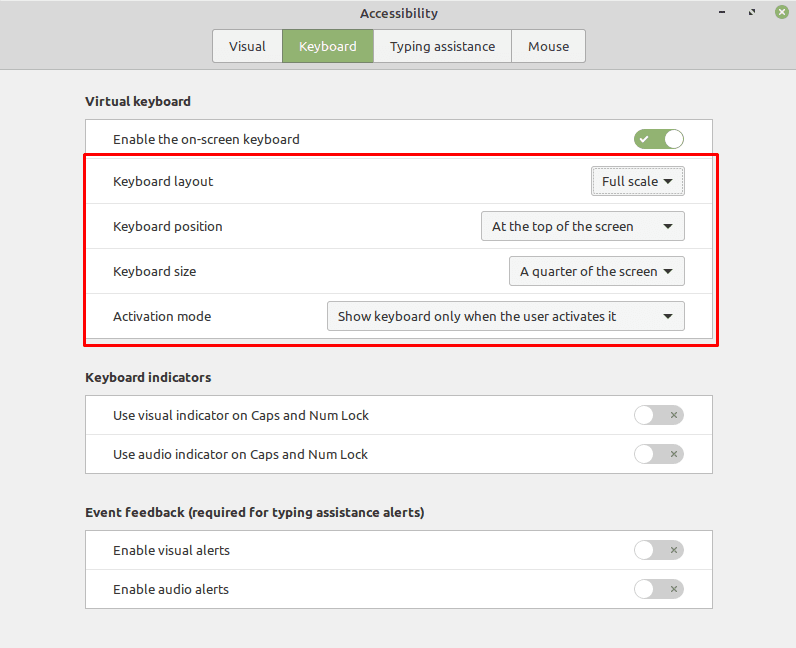The width and height of the screenshot is (796, 648).
Task: Click the Enable the on-screen keyboard label
Action: click(x=206, y=139)
